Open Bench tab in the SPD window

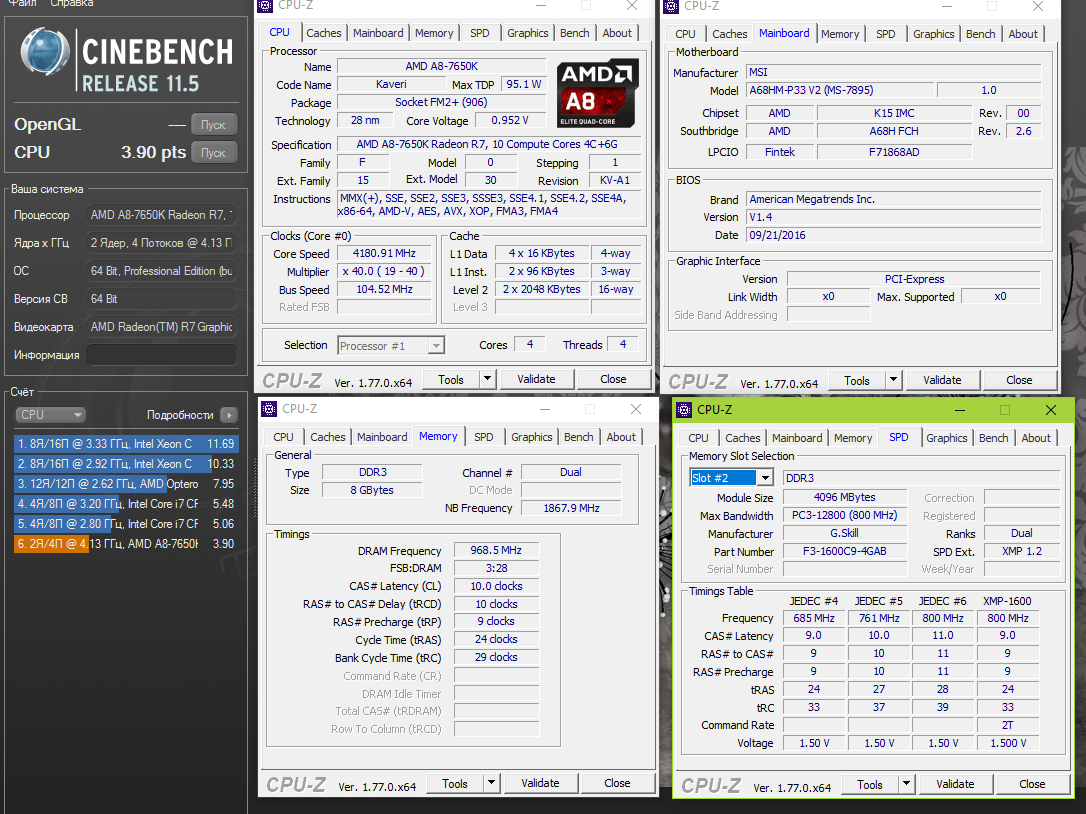pos(994,438)
